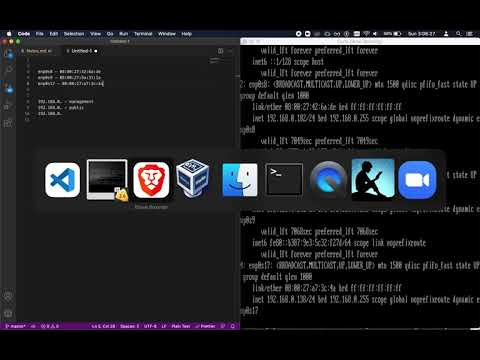Screen dimensions: 480x360
Task: Open Spotlight search in menu bar
Action: pos(459,34)
